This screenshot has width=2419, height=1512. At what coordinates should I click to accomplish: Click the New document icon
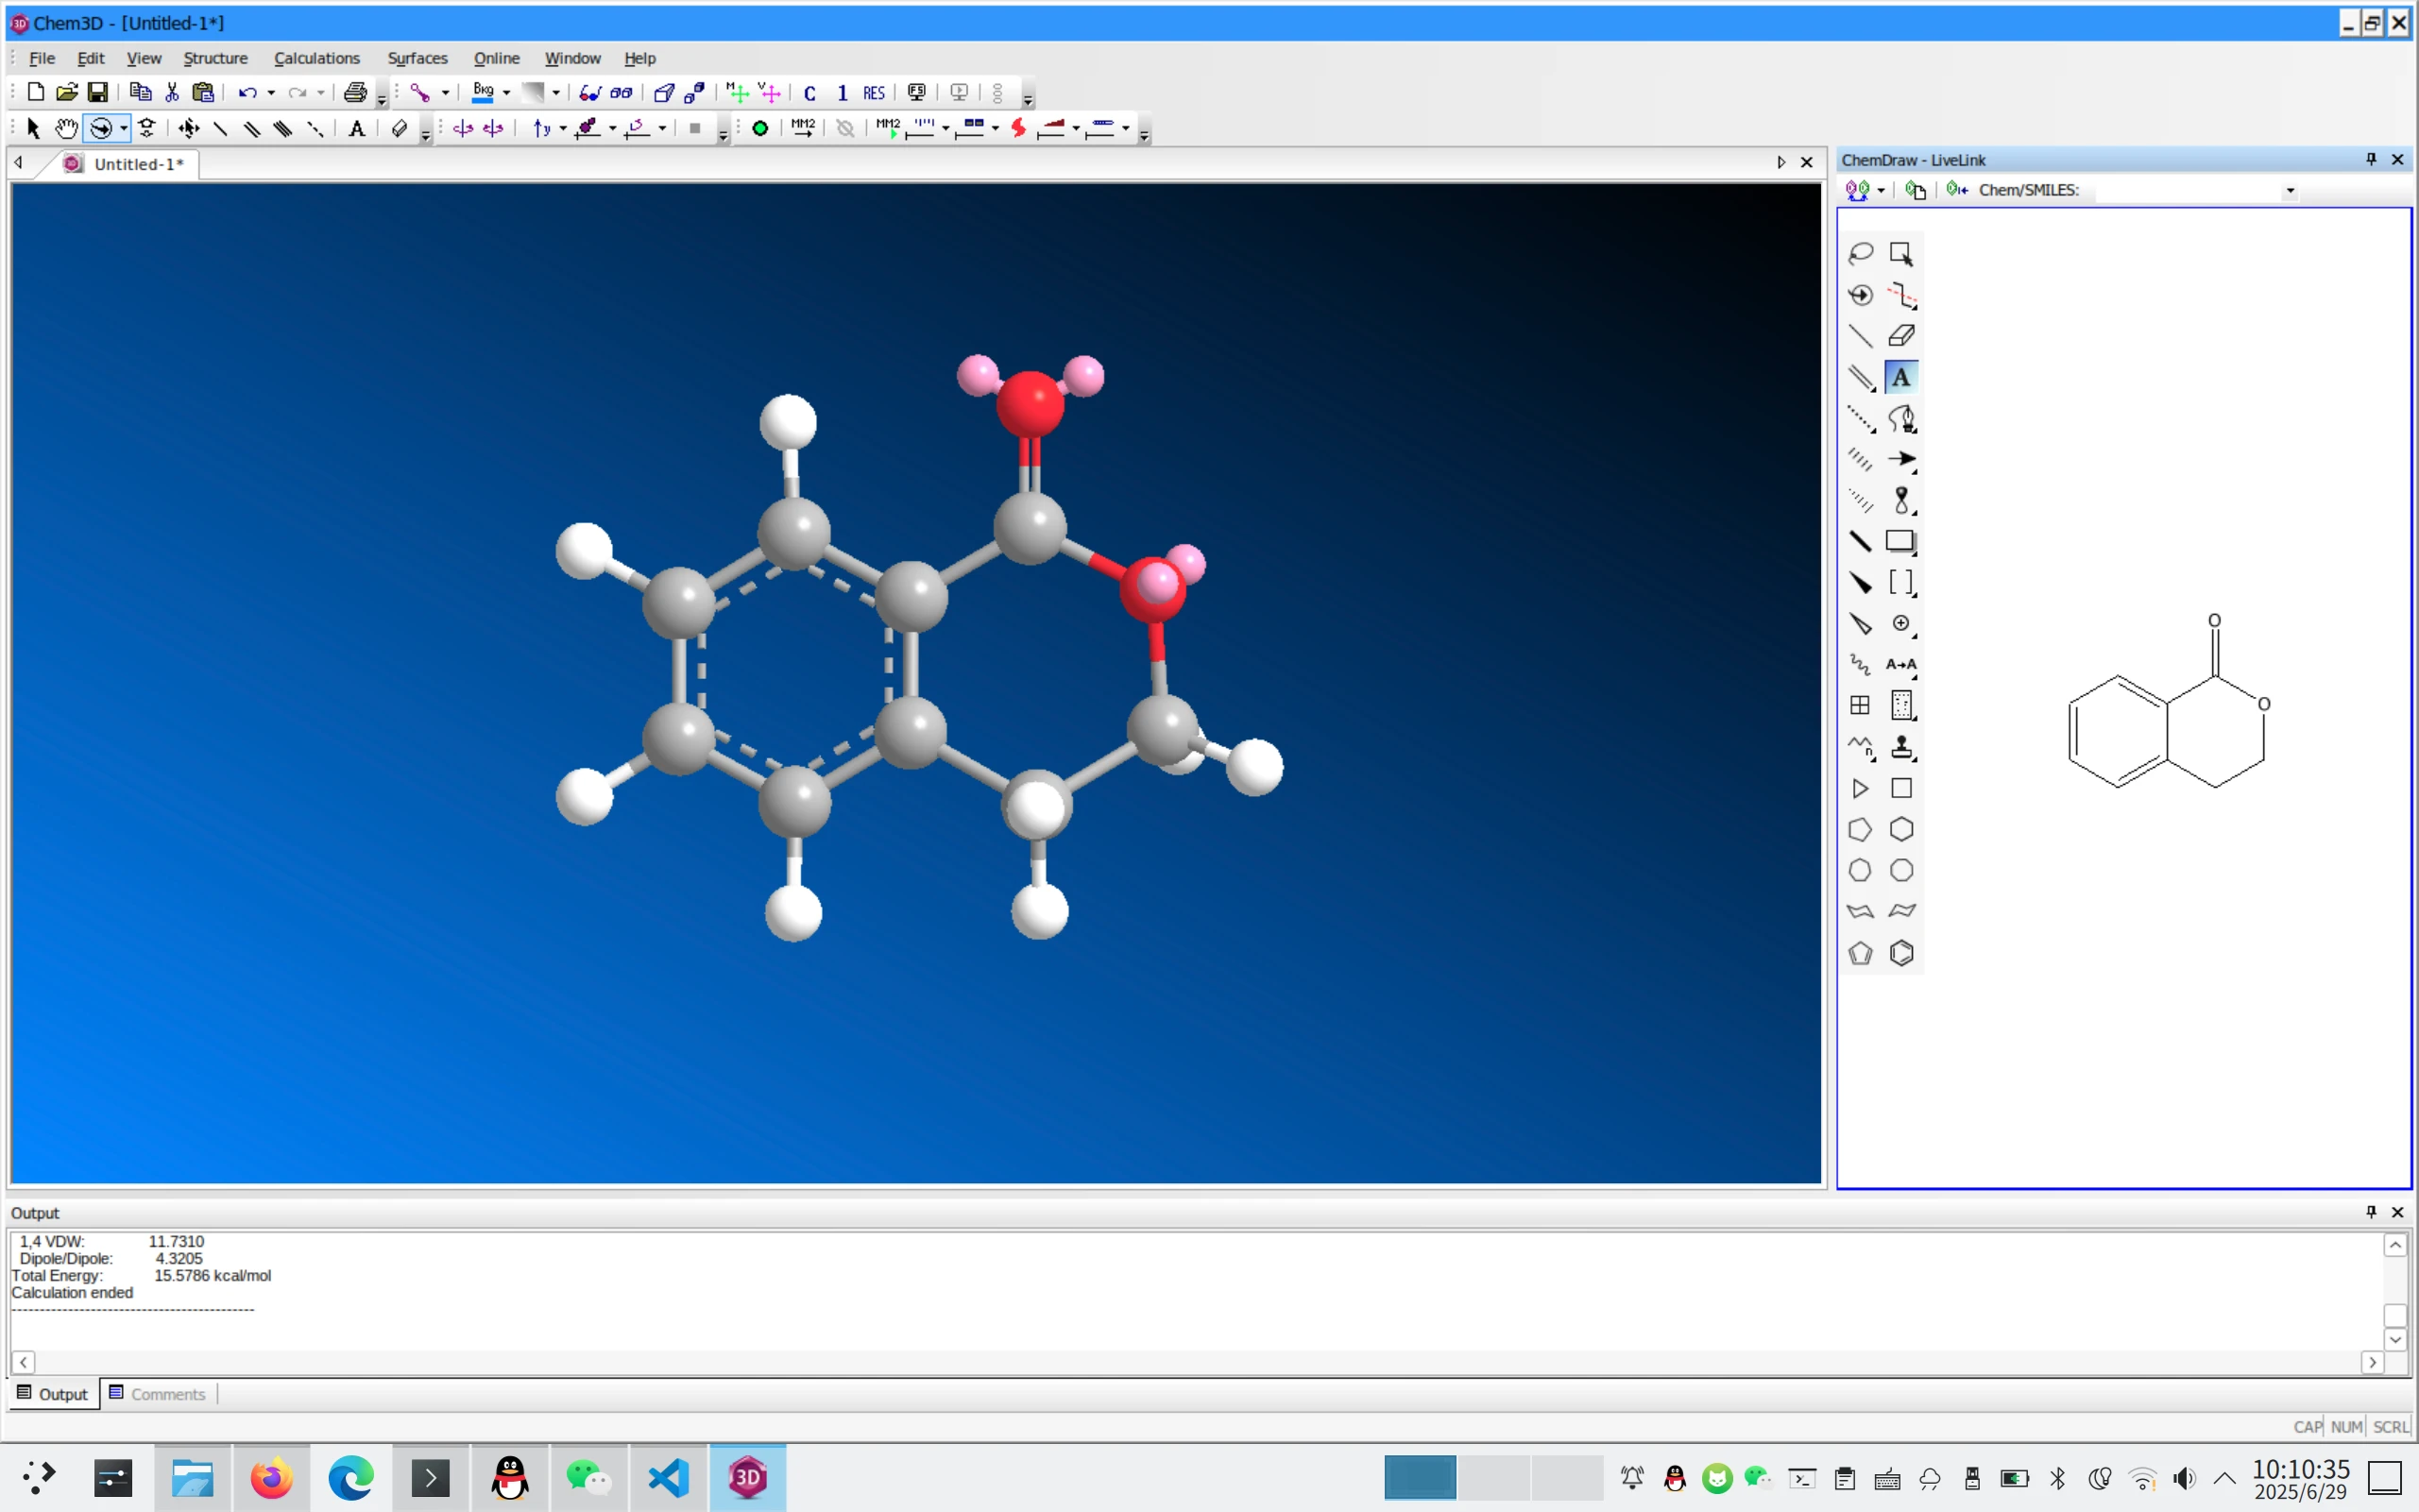[35, 92]
